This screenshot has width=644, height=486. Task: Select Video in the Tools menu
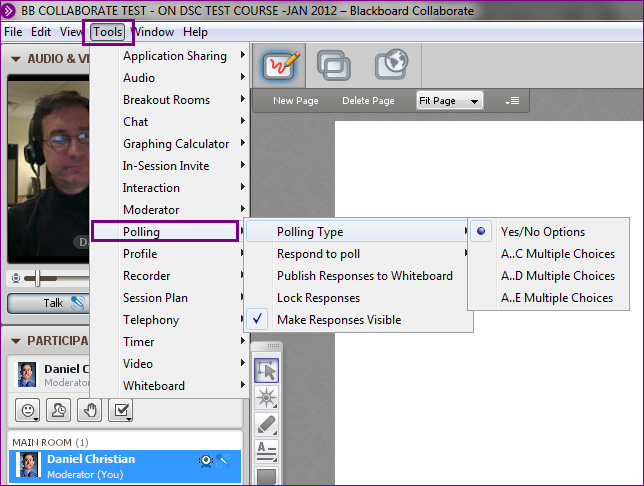[x=169, y=364]
